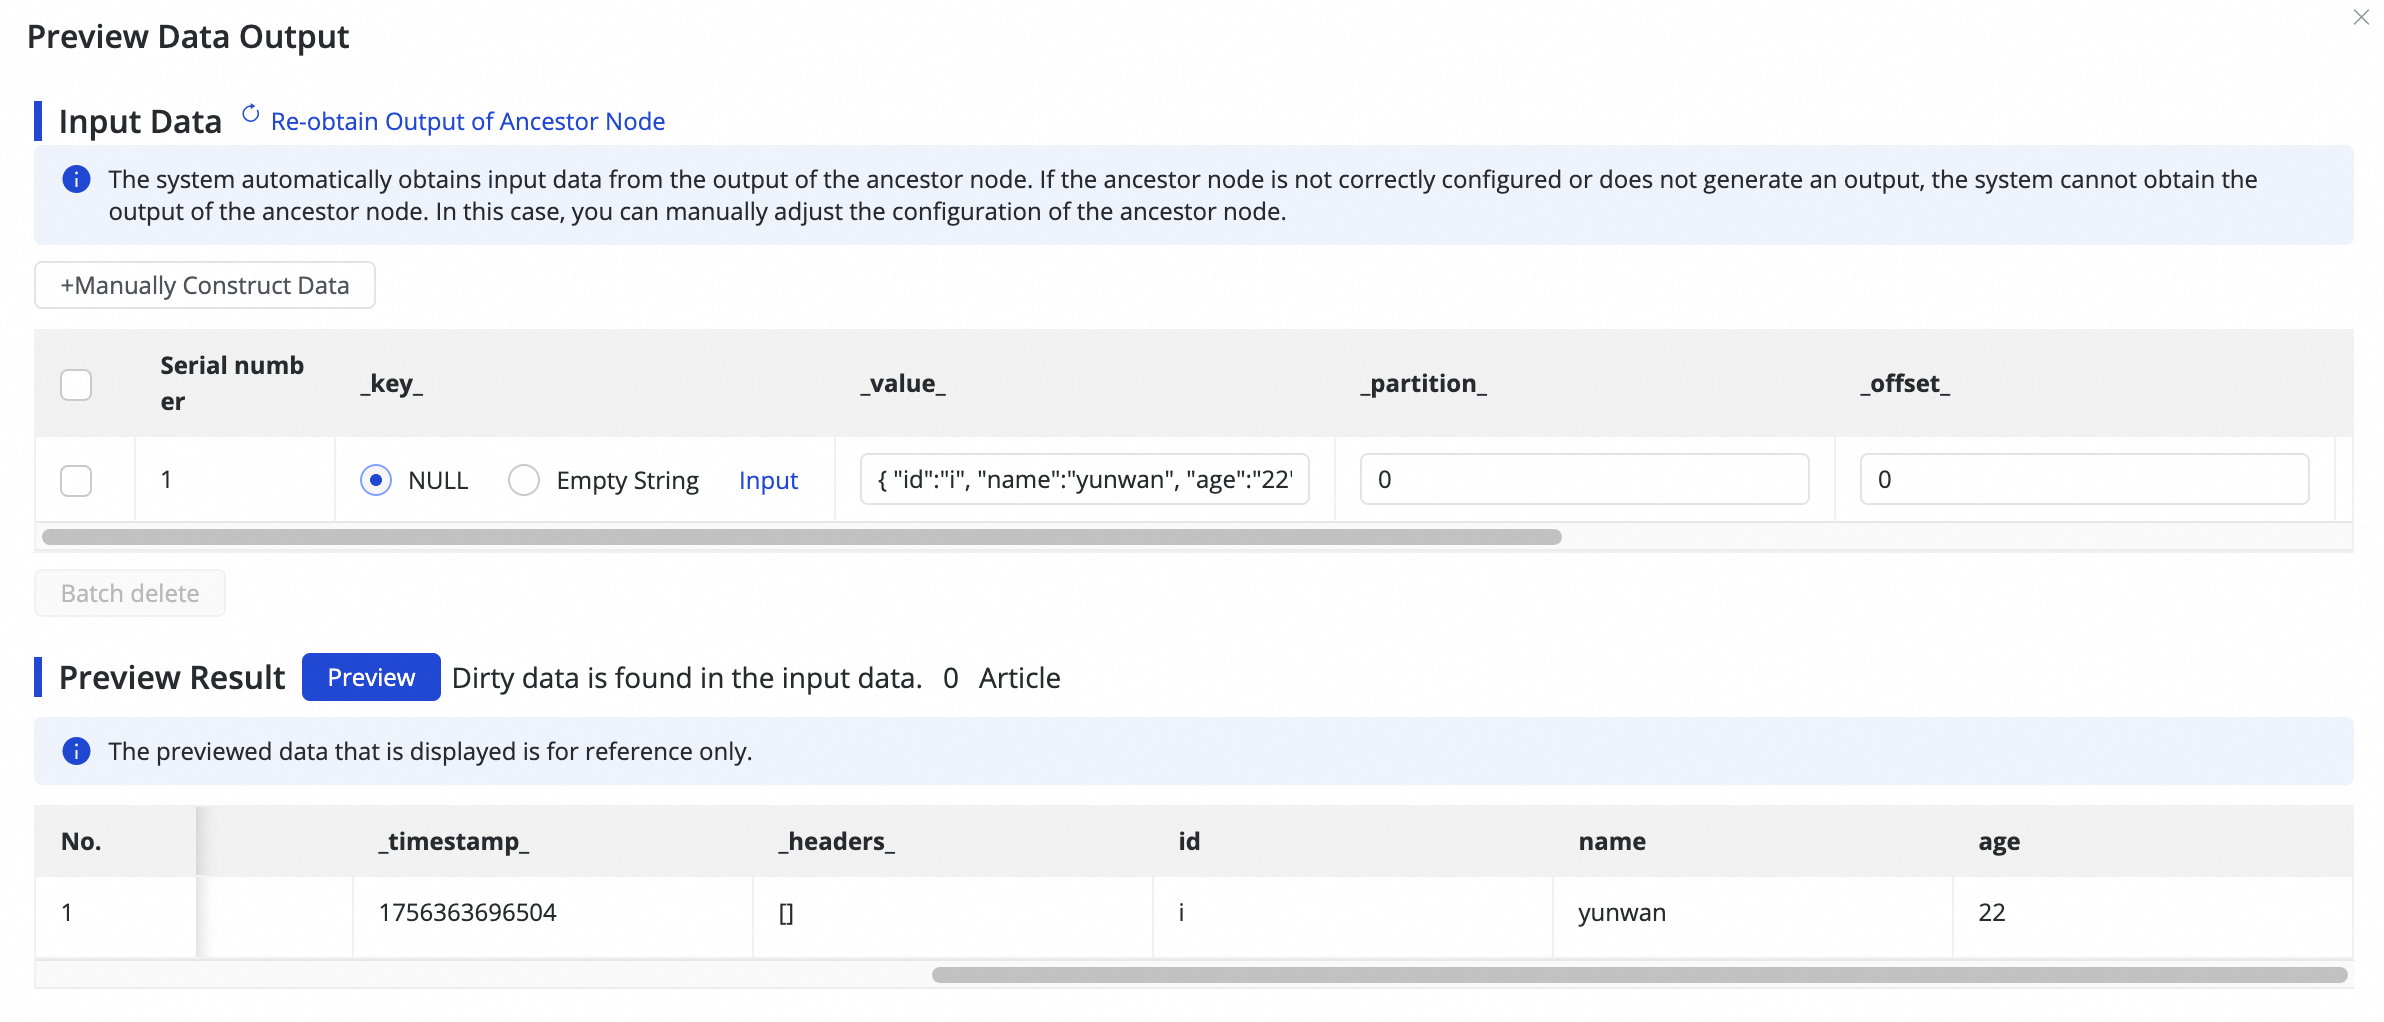Screen dimensions: 2384x1022
Task: Click into the _offset_ input field
Action: [2084, 480]
